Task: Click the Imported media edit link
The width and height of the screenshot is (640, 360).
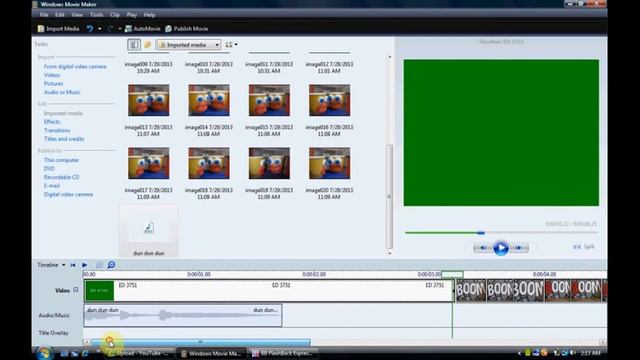Action: pos(63,113)
